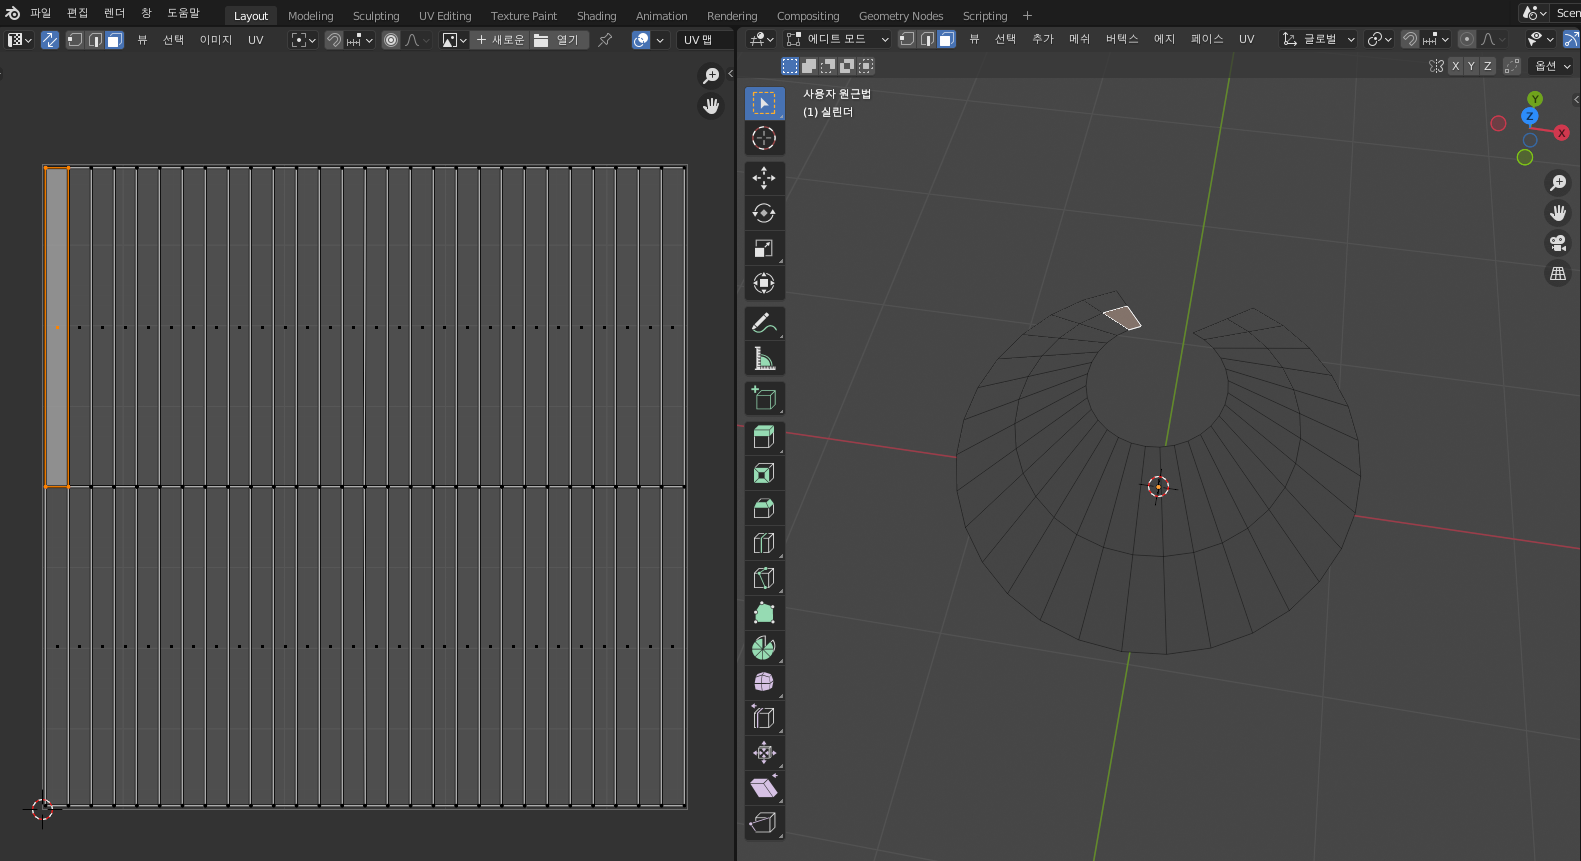
Task: Select the Extrude Region tool
Action: [764, 438]
